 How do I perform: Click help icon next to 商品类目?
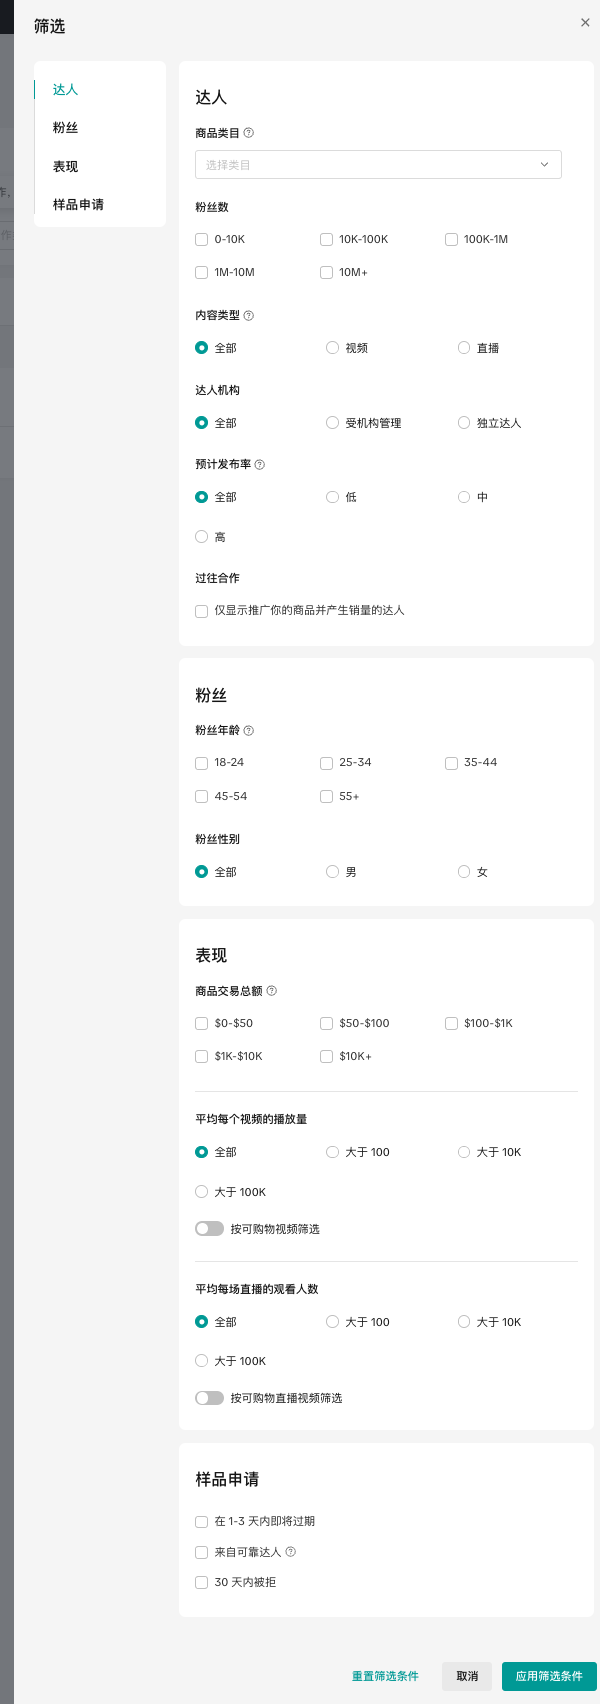click(249, 133)
